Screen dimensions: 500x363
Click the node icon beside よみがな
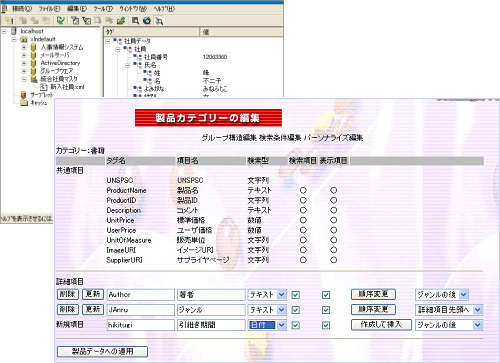[x=137, y=89]
